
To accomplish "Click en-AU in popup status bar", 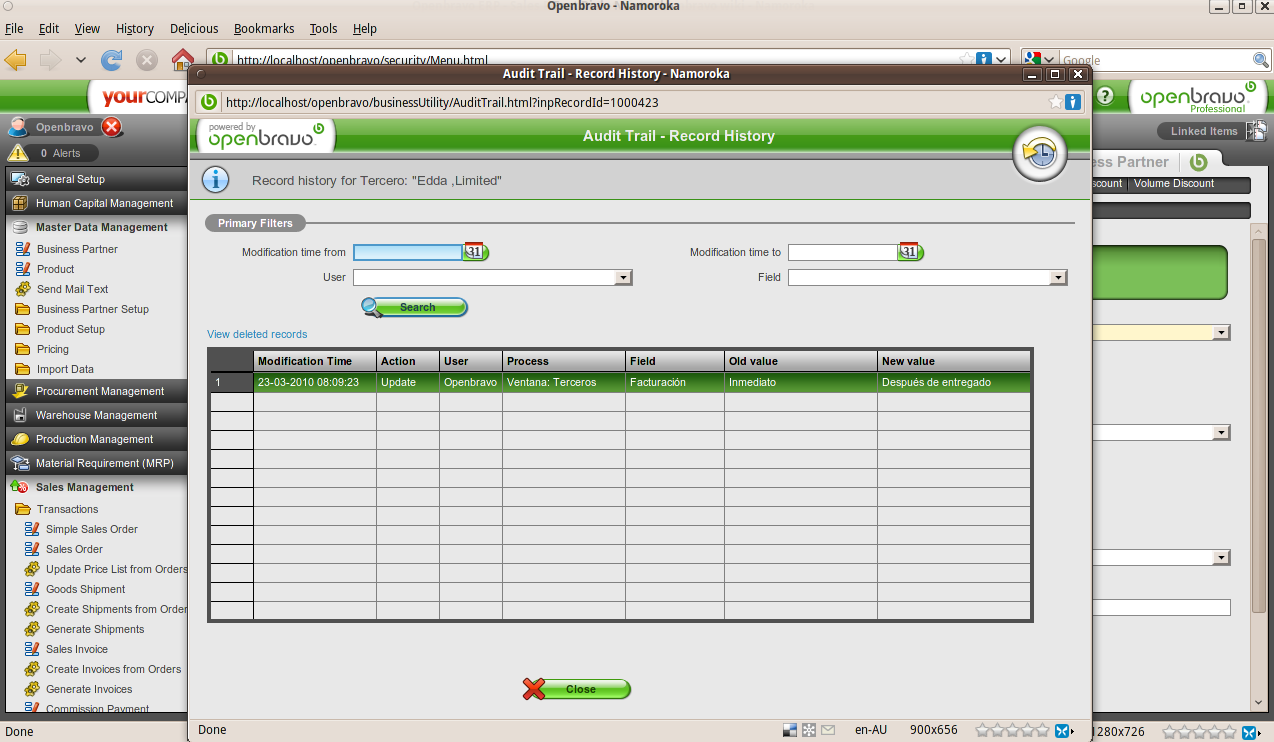I will tap(871, 730).
